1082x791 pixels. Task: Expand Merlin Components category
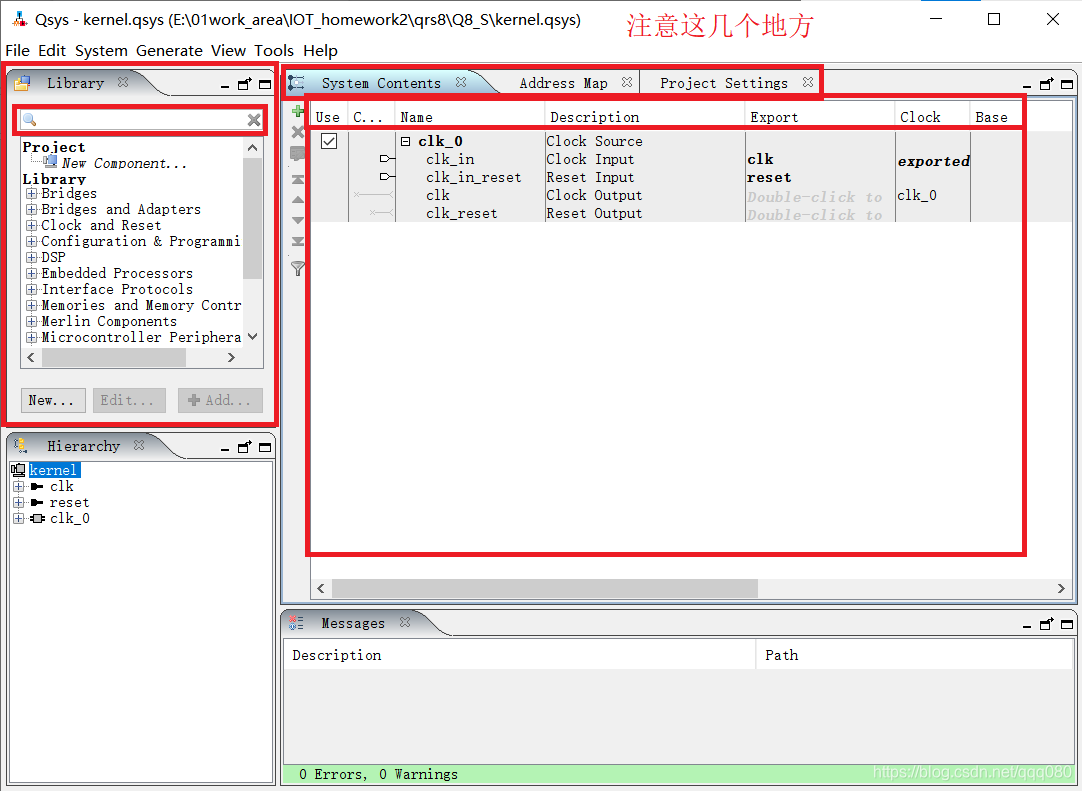tap(32, 321)
